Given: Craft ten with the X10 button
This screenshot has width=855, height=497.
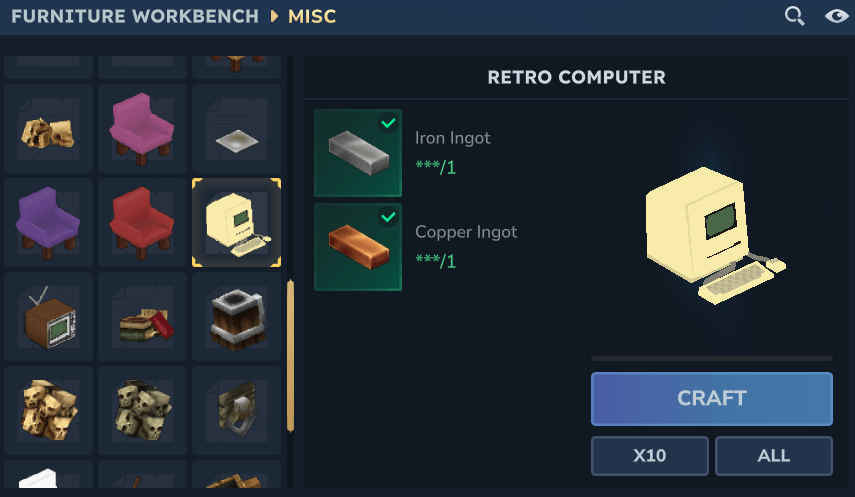Looking at the screenshot, I should [x=649, y=456].
